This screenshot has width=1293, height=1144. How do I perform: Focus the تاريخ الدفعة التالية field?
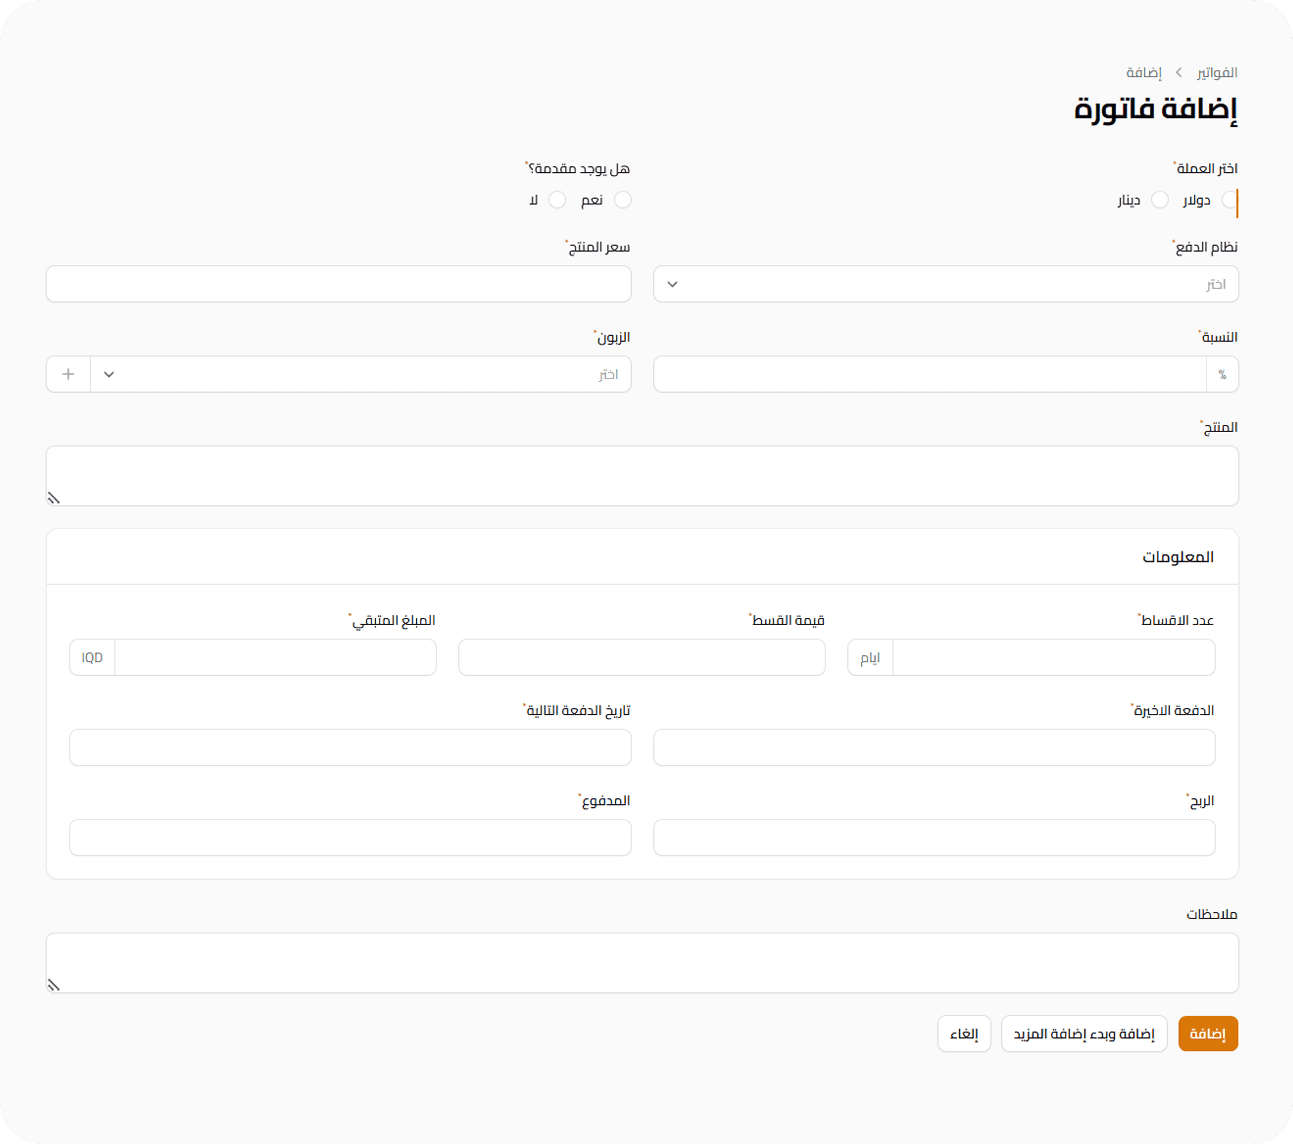pyautogui.click(x=350, y=747)
